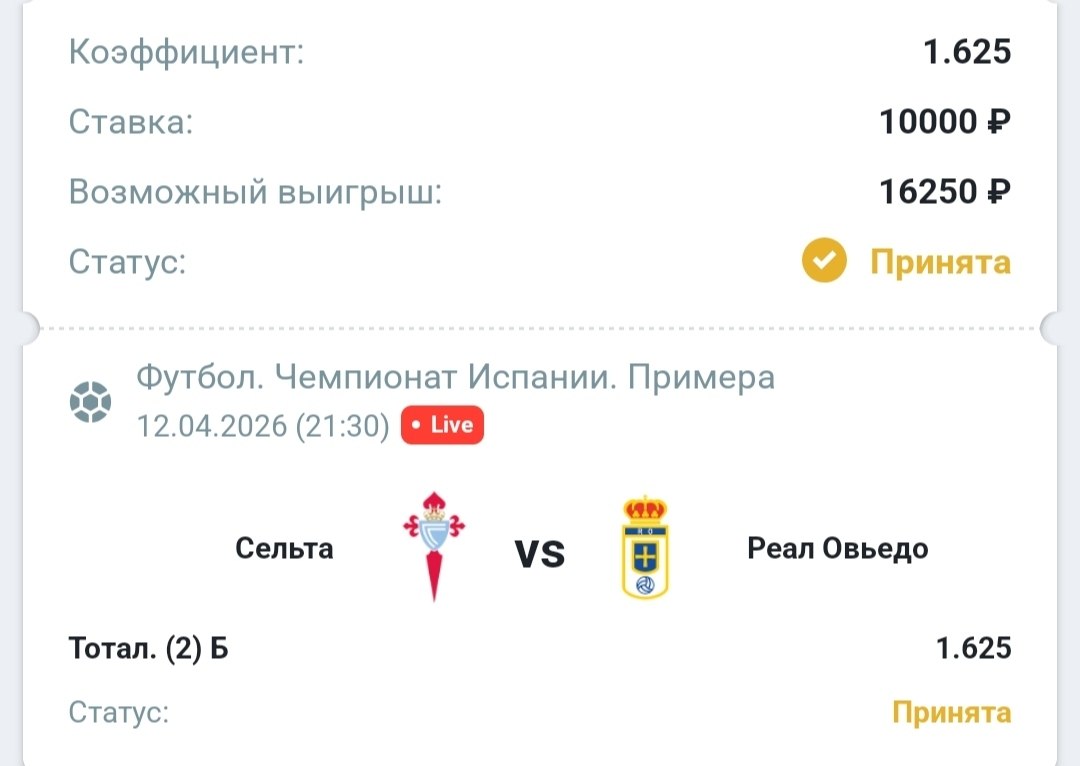This screenshot has height=766, width=1080.
Task: Click the Возможный выигрыш label
Action: pyautogui.click(x=255, y=192)
